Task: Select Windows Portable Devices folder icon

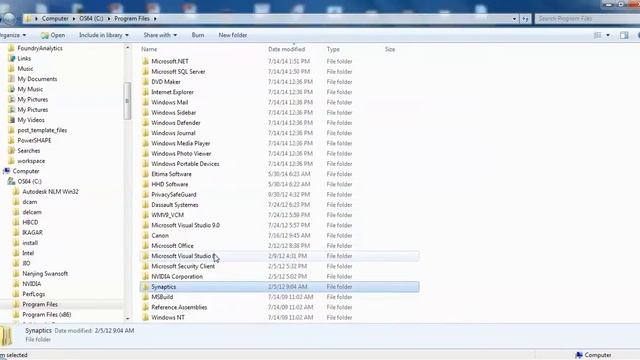Action: click(145, 164)
